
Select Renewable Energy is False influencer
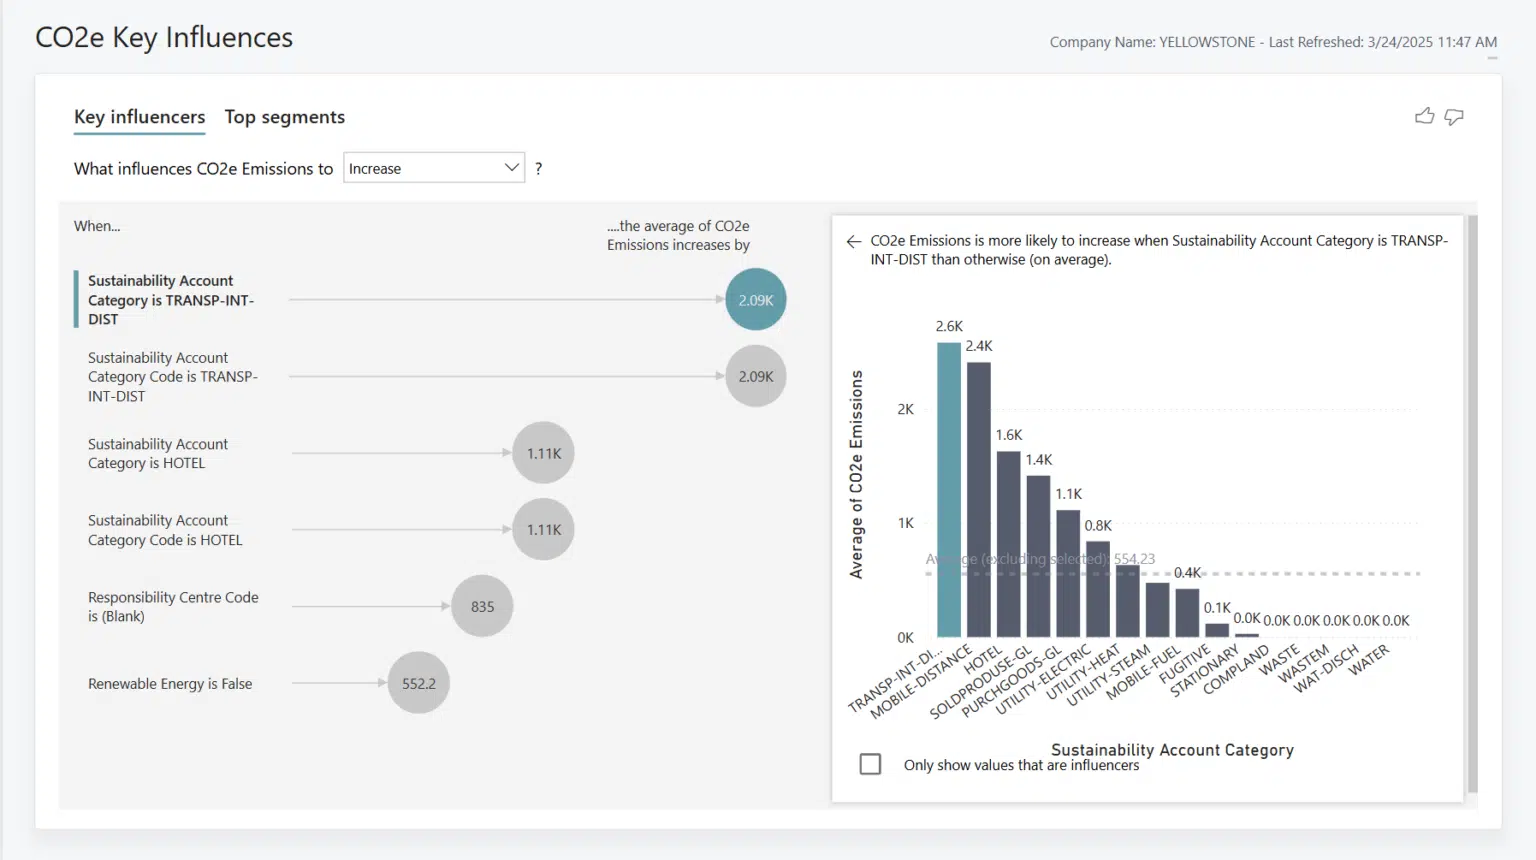tap(170, 684)
